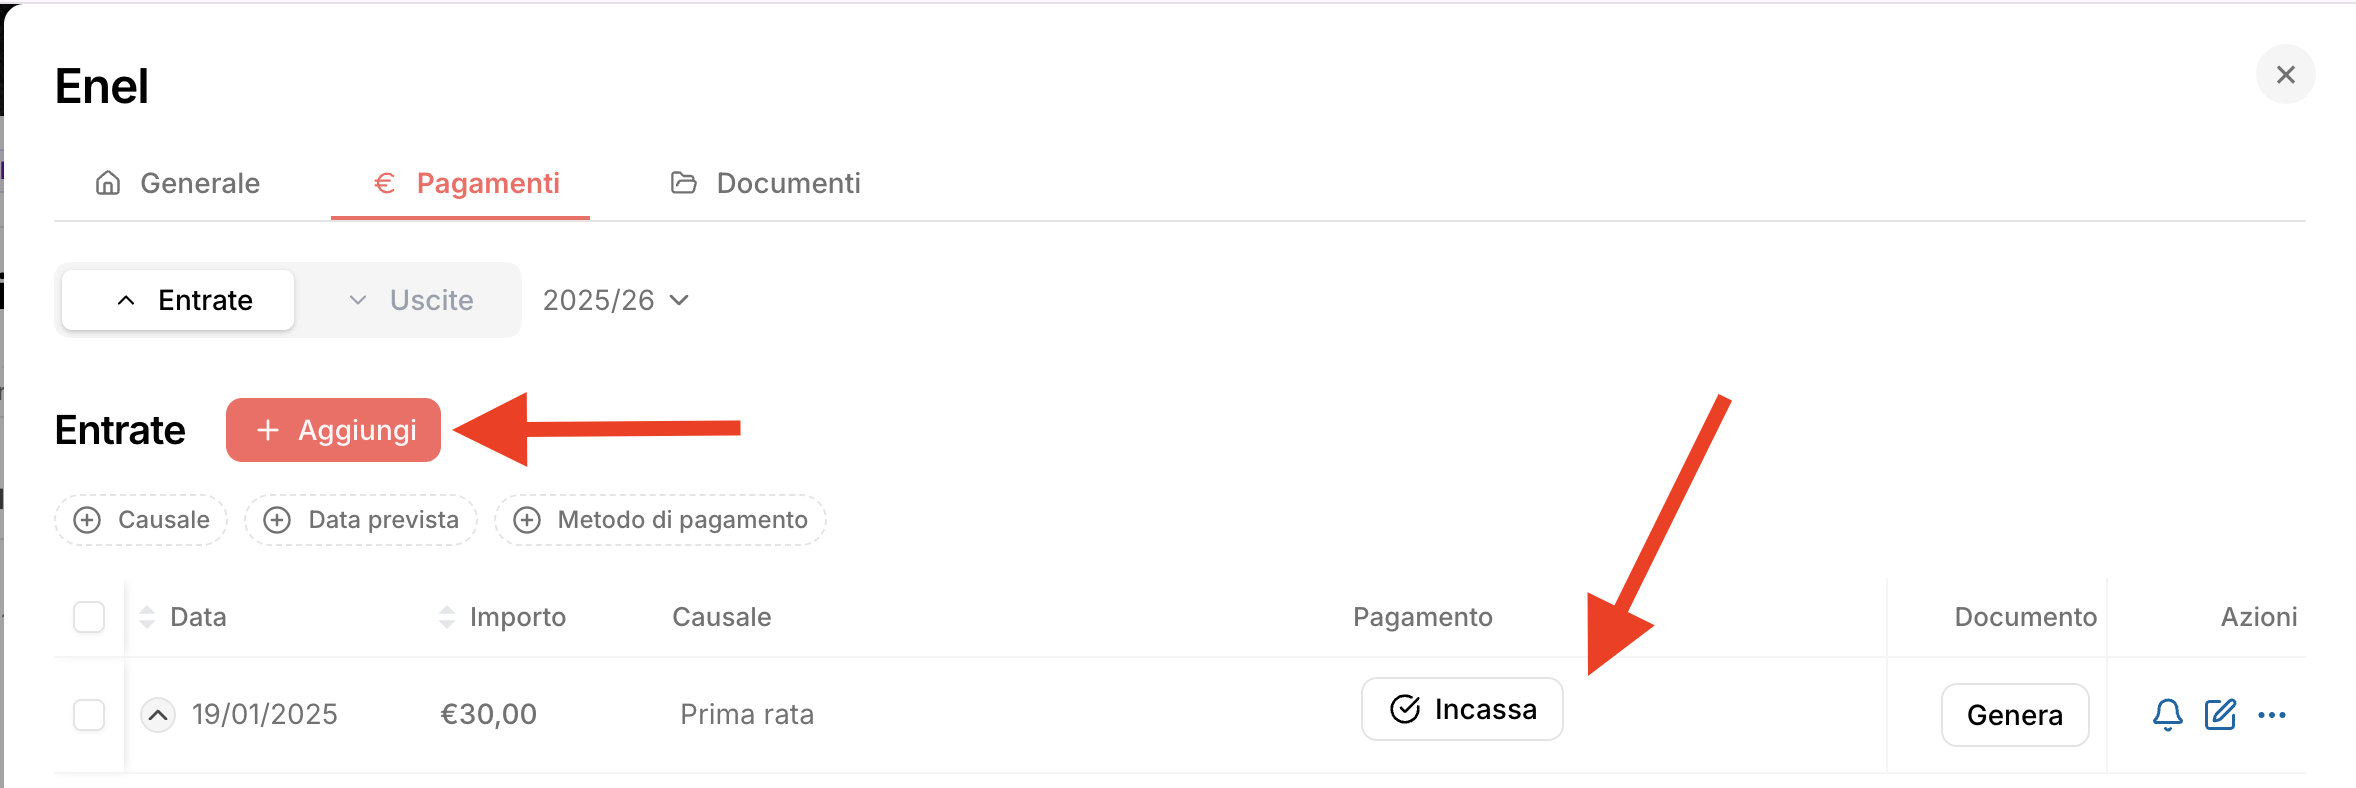Sort by Importo column arrows
This screenshot has height=788, width=2356.
pyautogui.click(x=446, y=617)
